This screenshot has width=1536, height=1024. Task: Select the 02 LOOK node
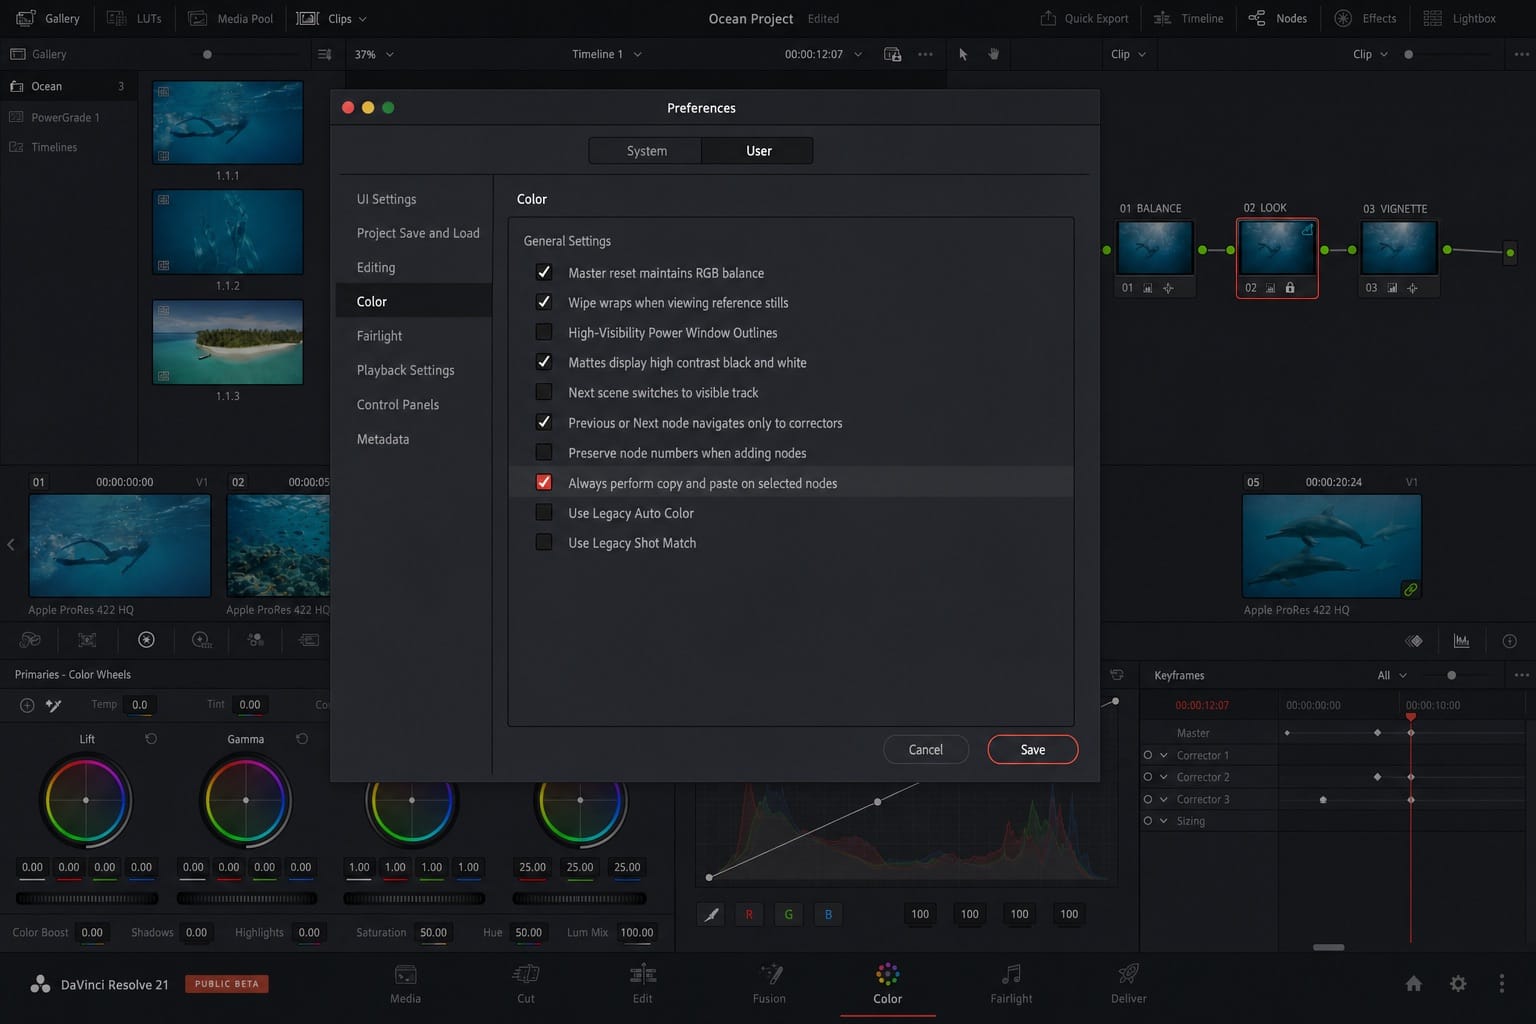point(1277,257)
